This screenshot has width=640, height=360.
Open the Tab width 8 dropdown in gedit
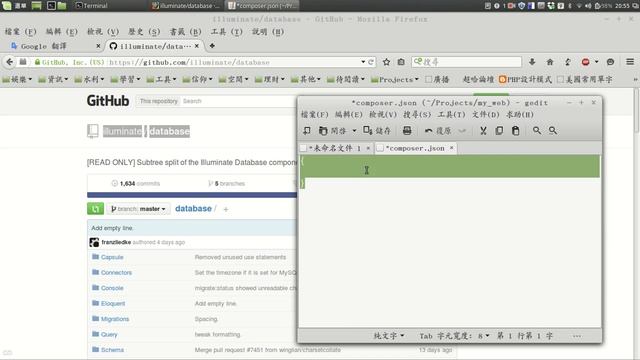(x=454, y=336)
